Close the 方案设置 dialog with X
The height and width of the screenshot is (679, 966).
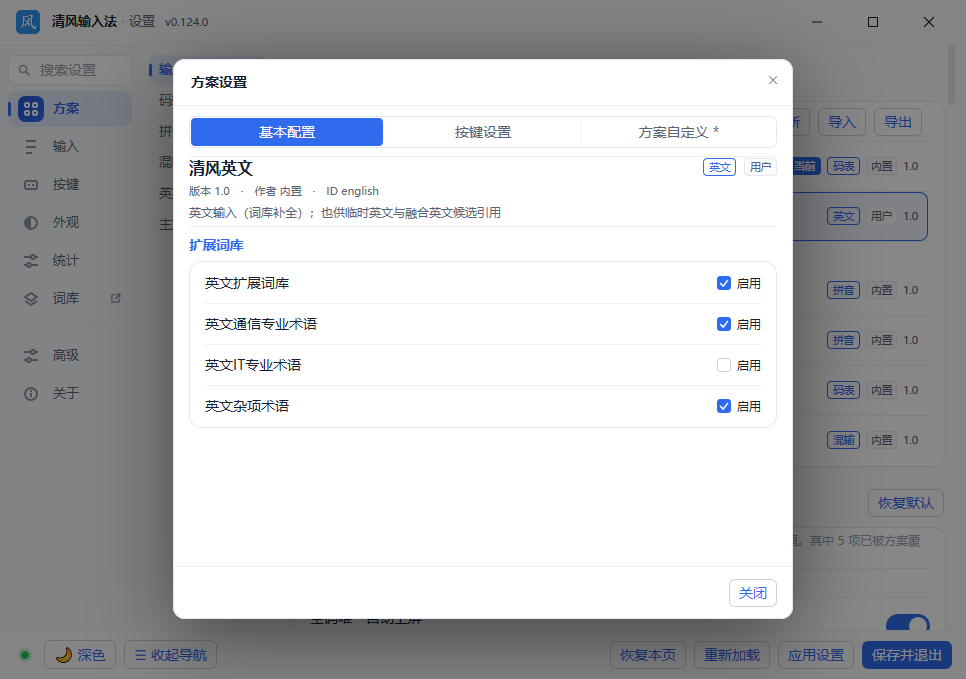point(773,81)
